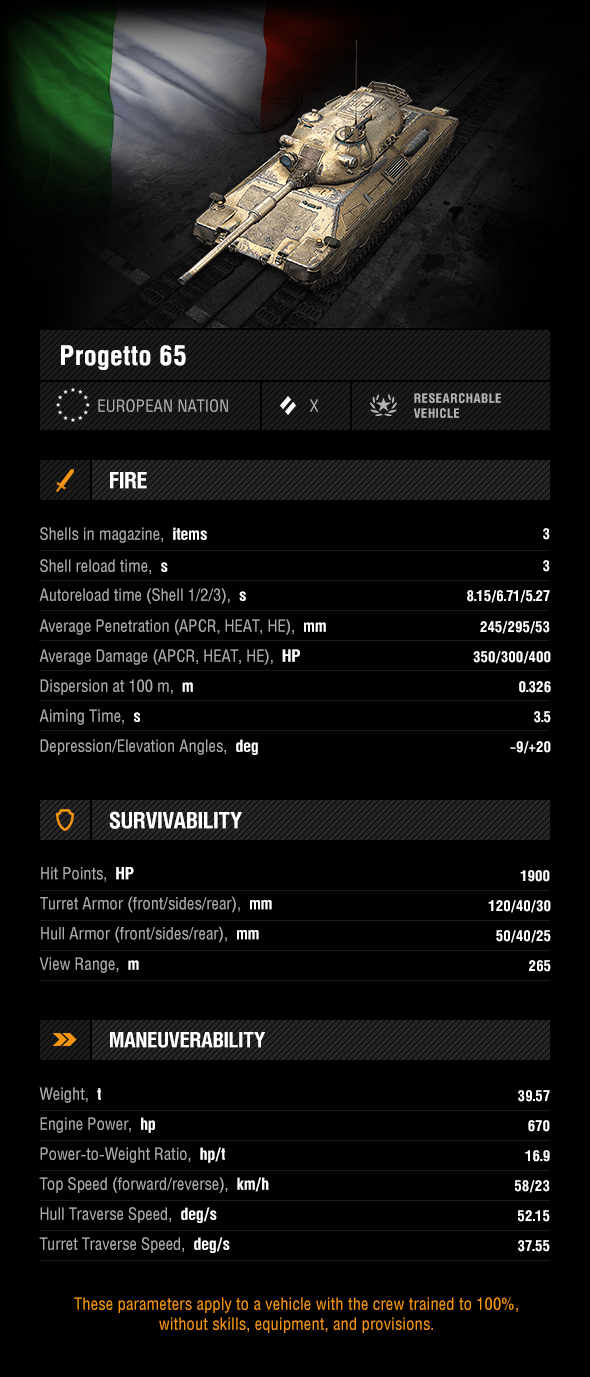Click the Hit Points value 1900
This screenshot has height=1377, width=590.
(x=535, y=876)
